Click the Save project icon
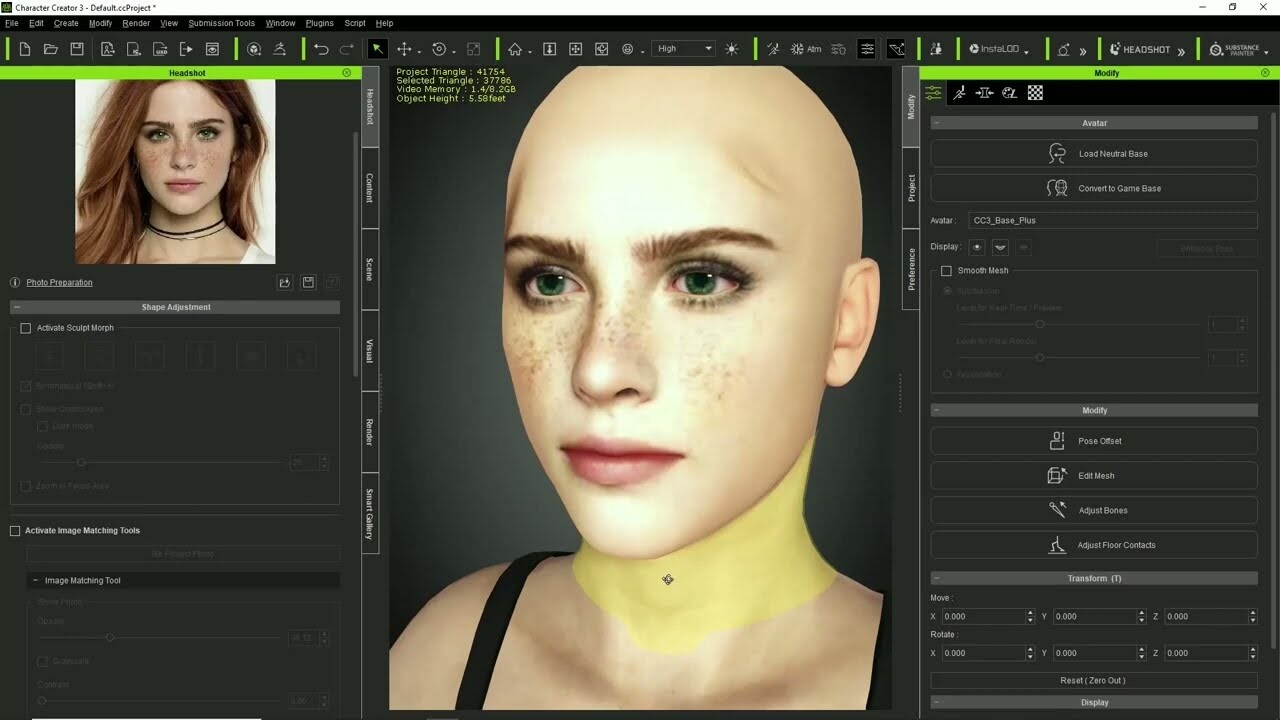 [76, 48]
